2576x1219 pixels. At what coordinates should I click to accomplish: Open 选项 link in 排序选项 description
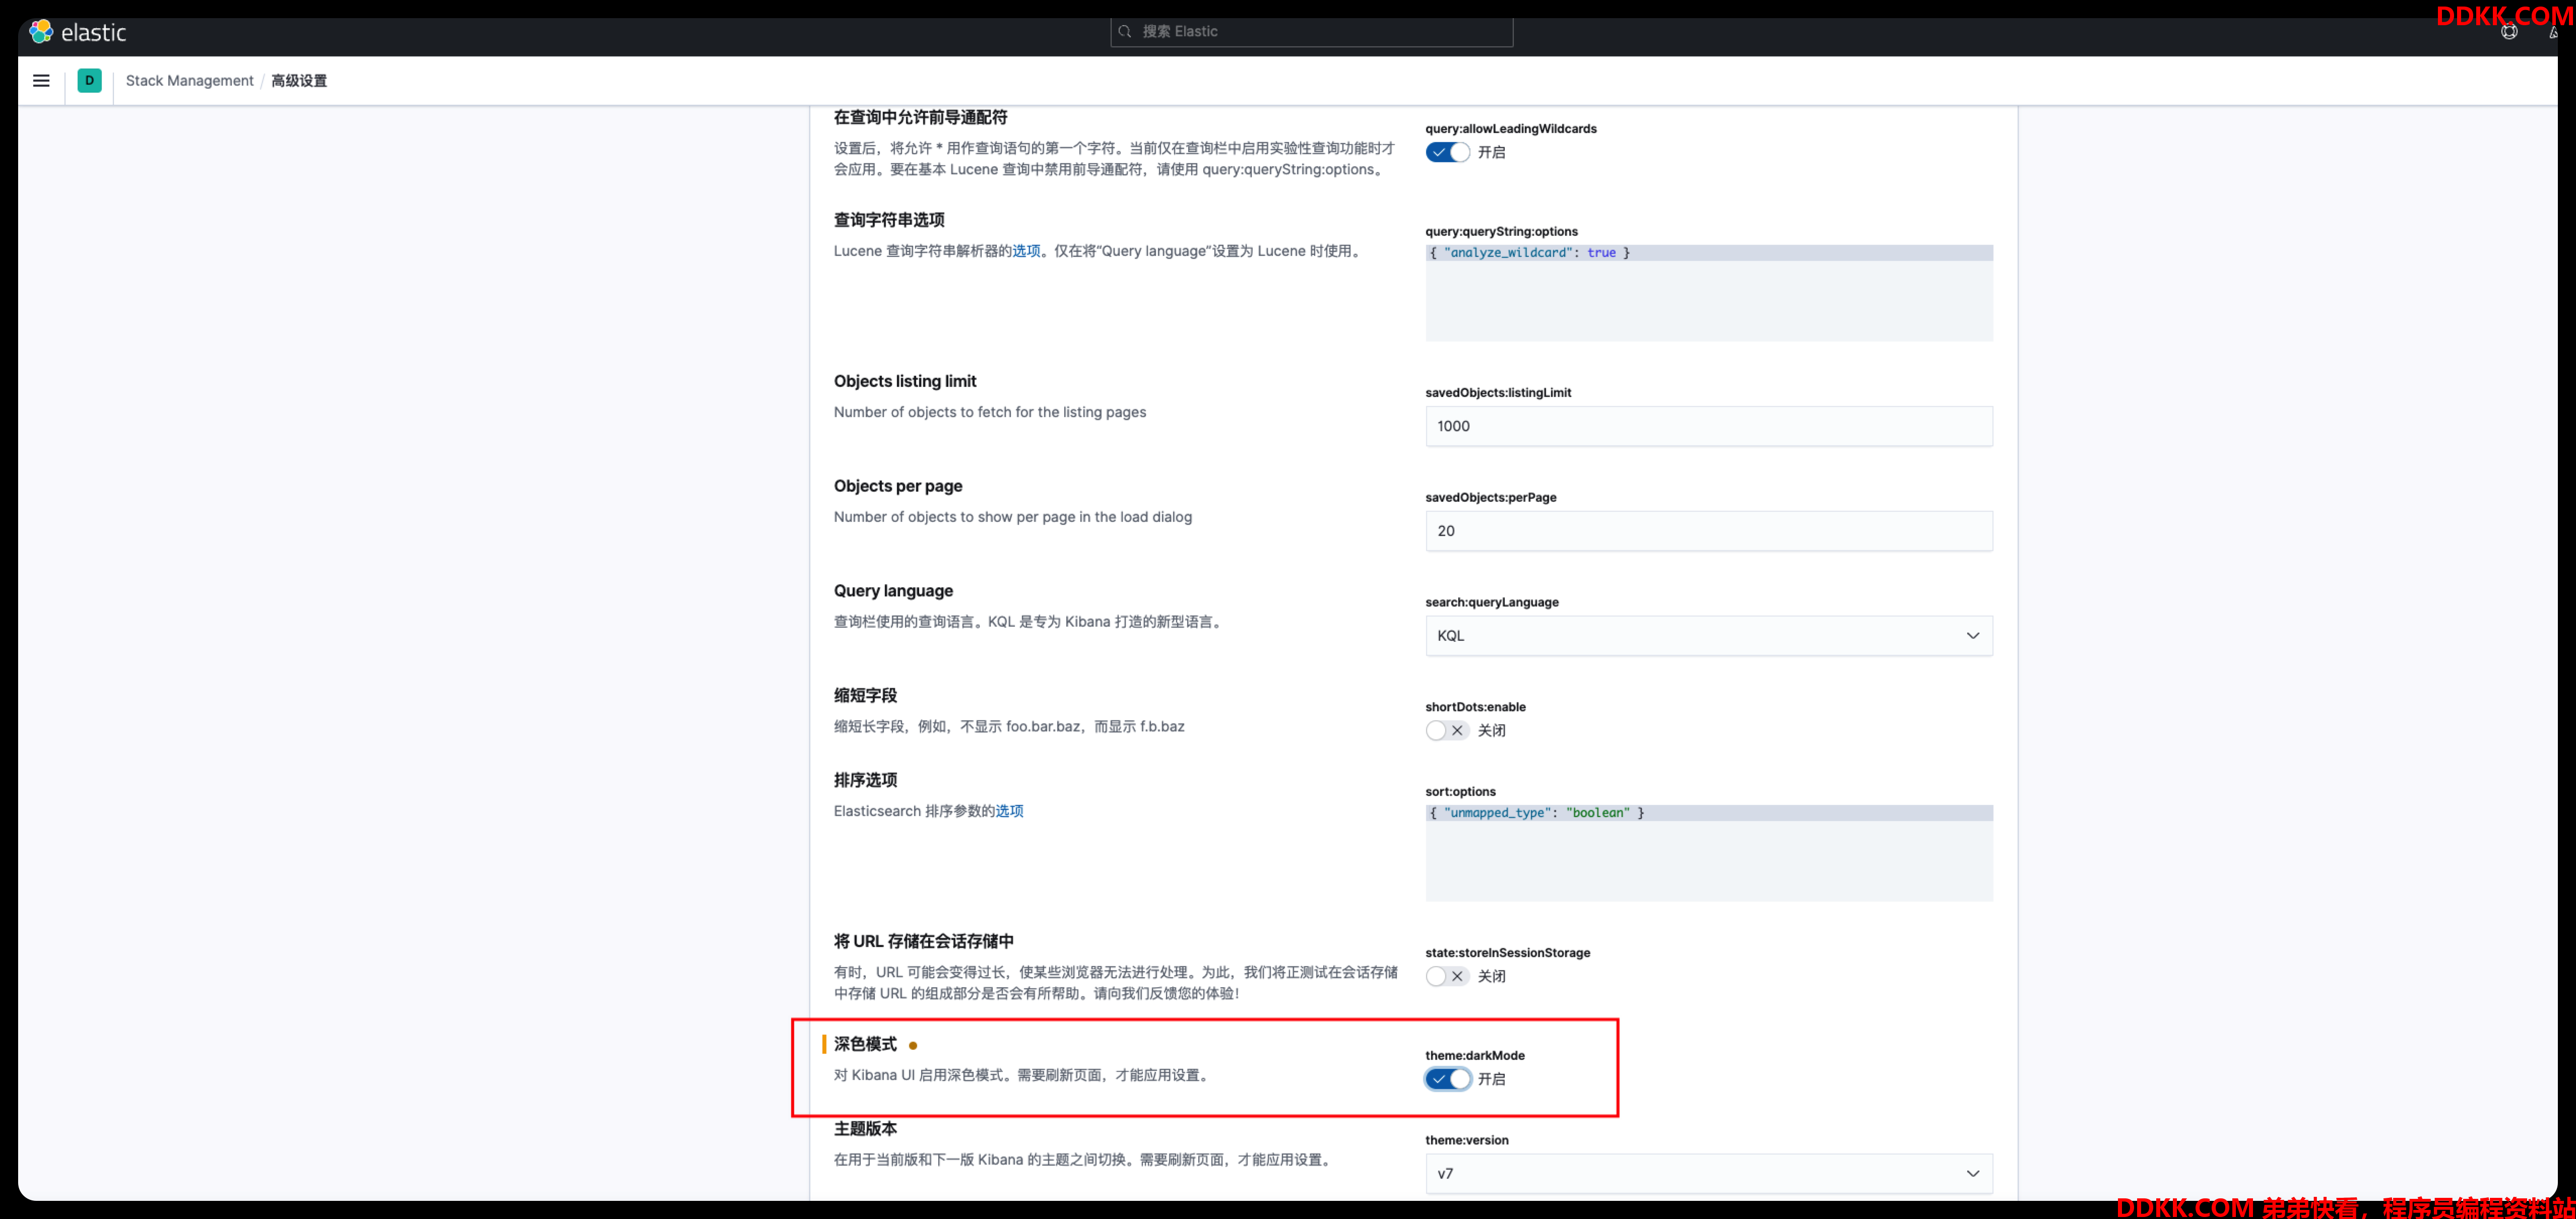(x=1009, y=811)
